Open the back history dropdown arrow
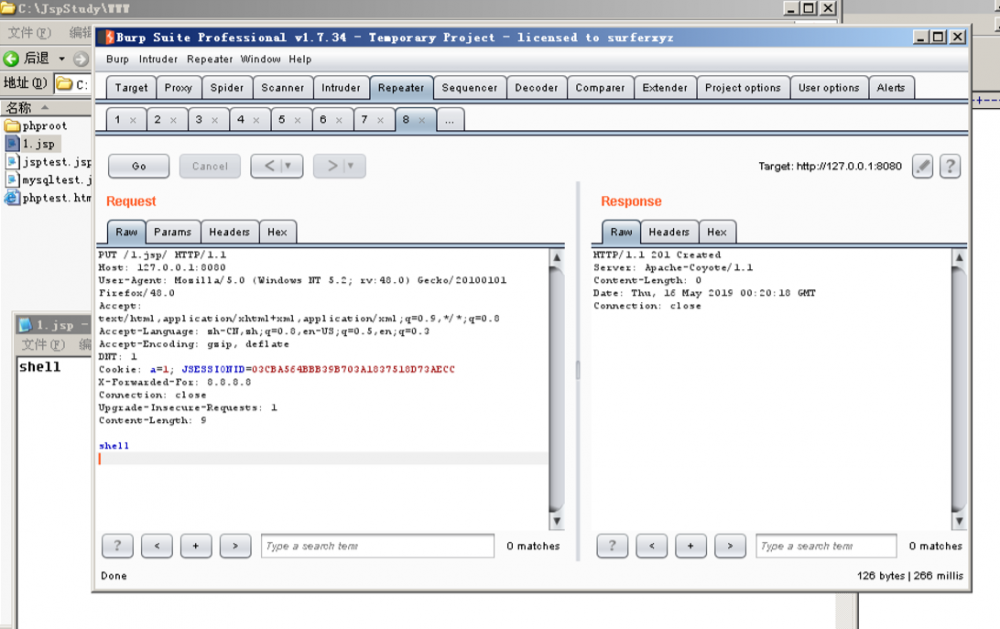1000x629 pixels. pos(289,166)
